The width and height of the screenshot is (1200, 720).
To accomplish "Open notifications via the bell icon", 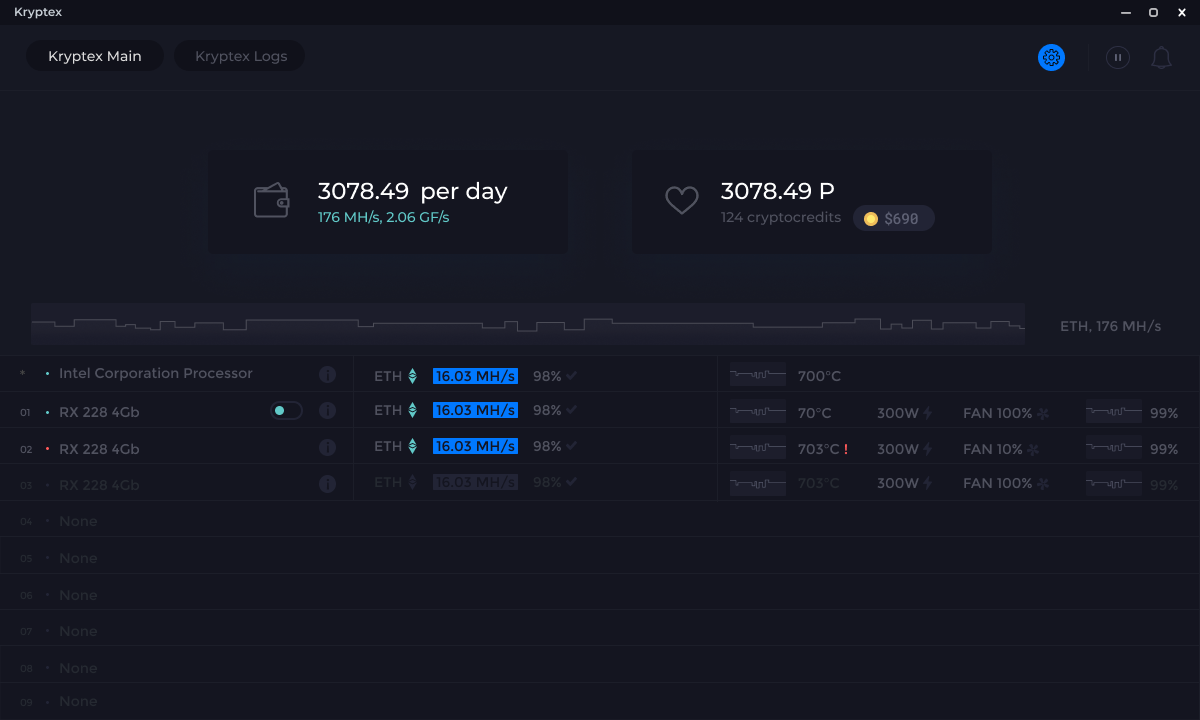I will (1161, 58).
